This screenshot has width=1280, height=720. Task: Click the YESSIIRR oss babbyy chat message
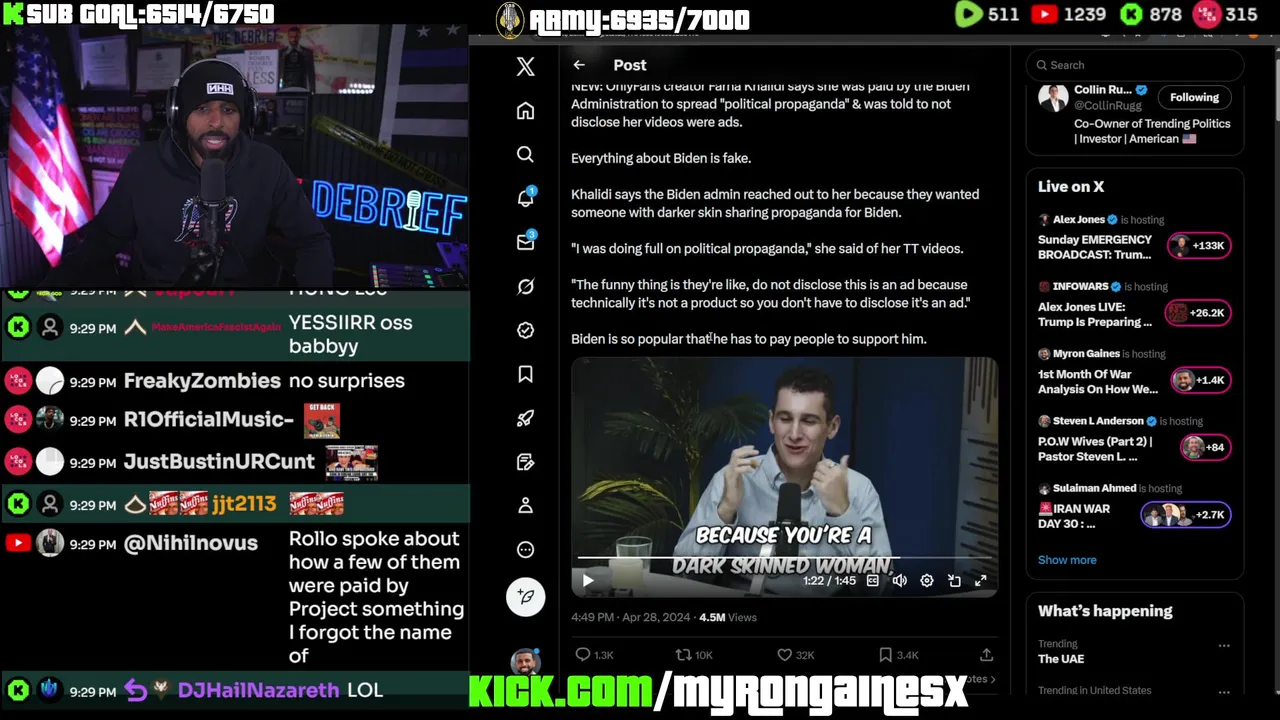click(x=350, y=334)
